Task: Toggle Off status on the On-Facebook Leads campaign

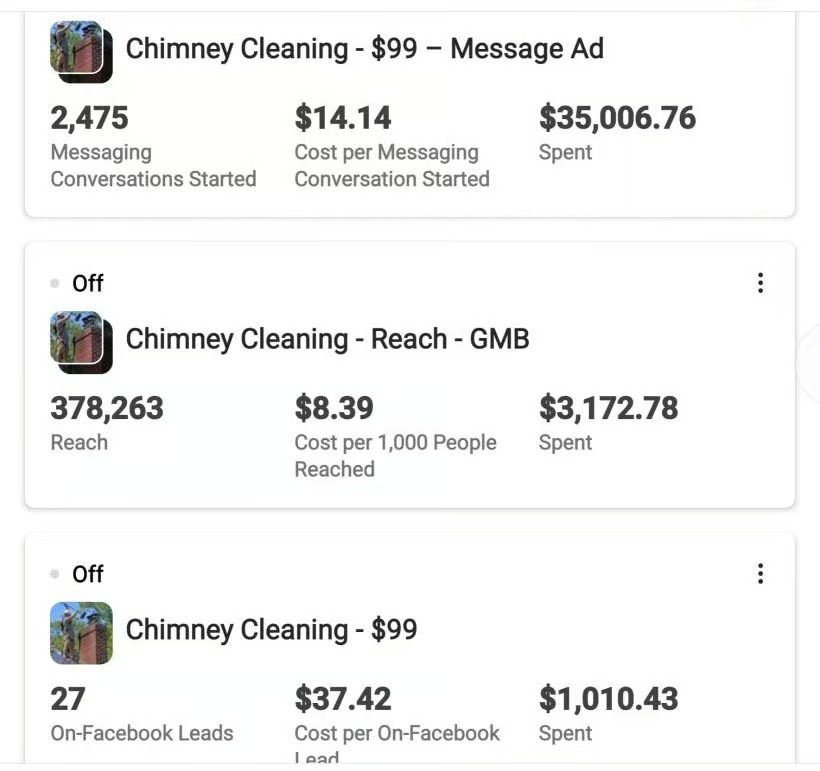Action: 78,573
